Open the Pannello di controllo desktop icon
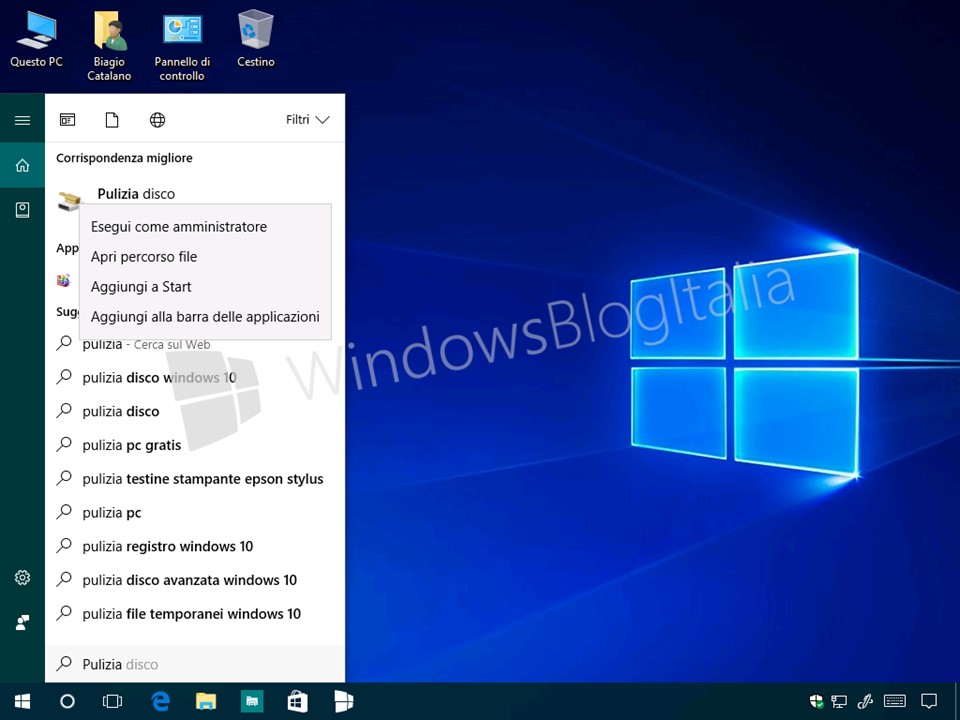This screenshot has height=720, width=960. click(182, 47)
